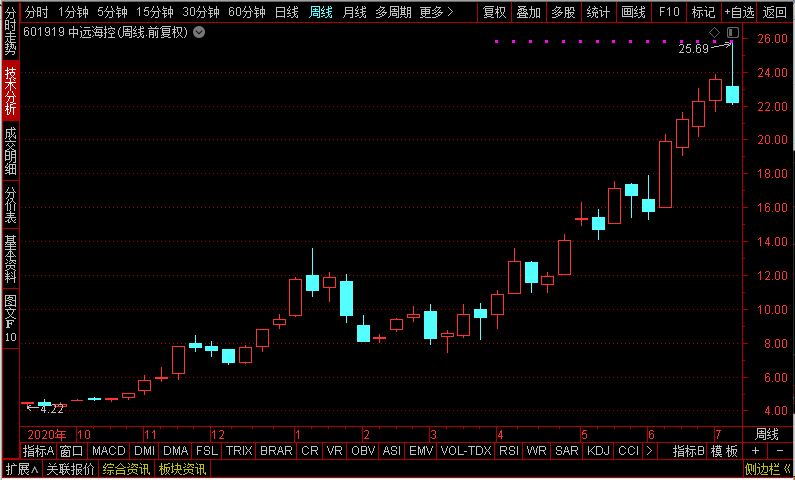The image size is (795, 480).
Task: Switch to 日线 daily chart
Action: 286,12
